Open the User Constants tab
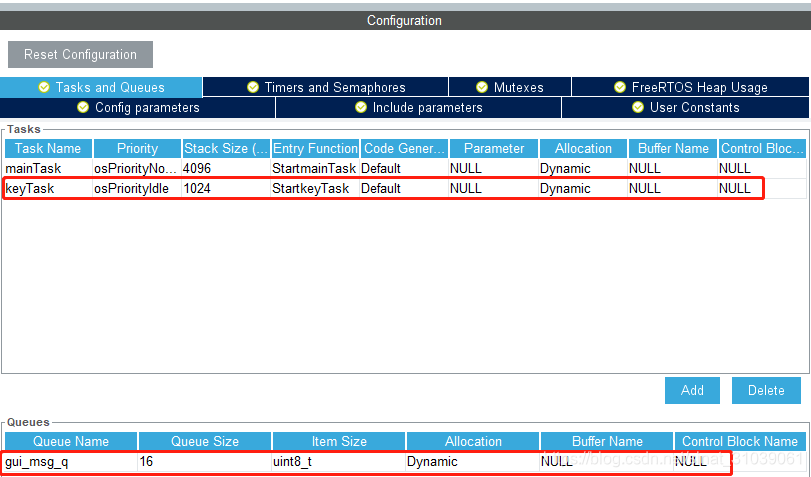 tap(685, 108)
